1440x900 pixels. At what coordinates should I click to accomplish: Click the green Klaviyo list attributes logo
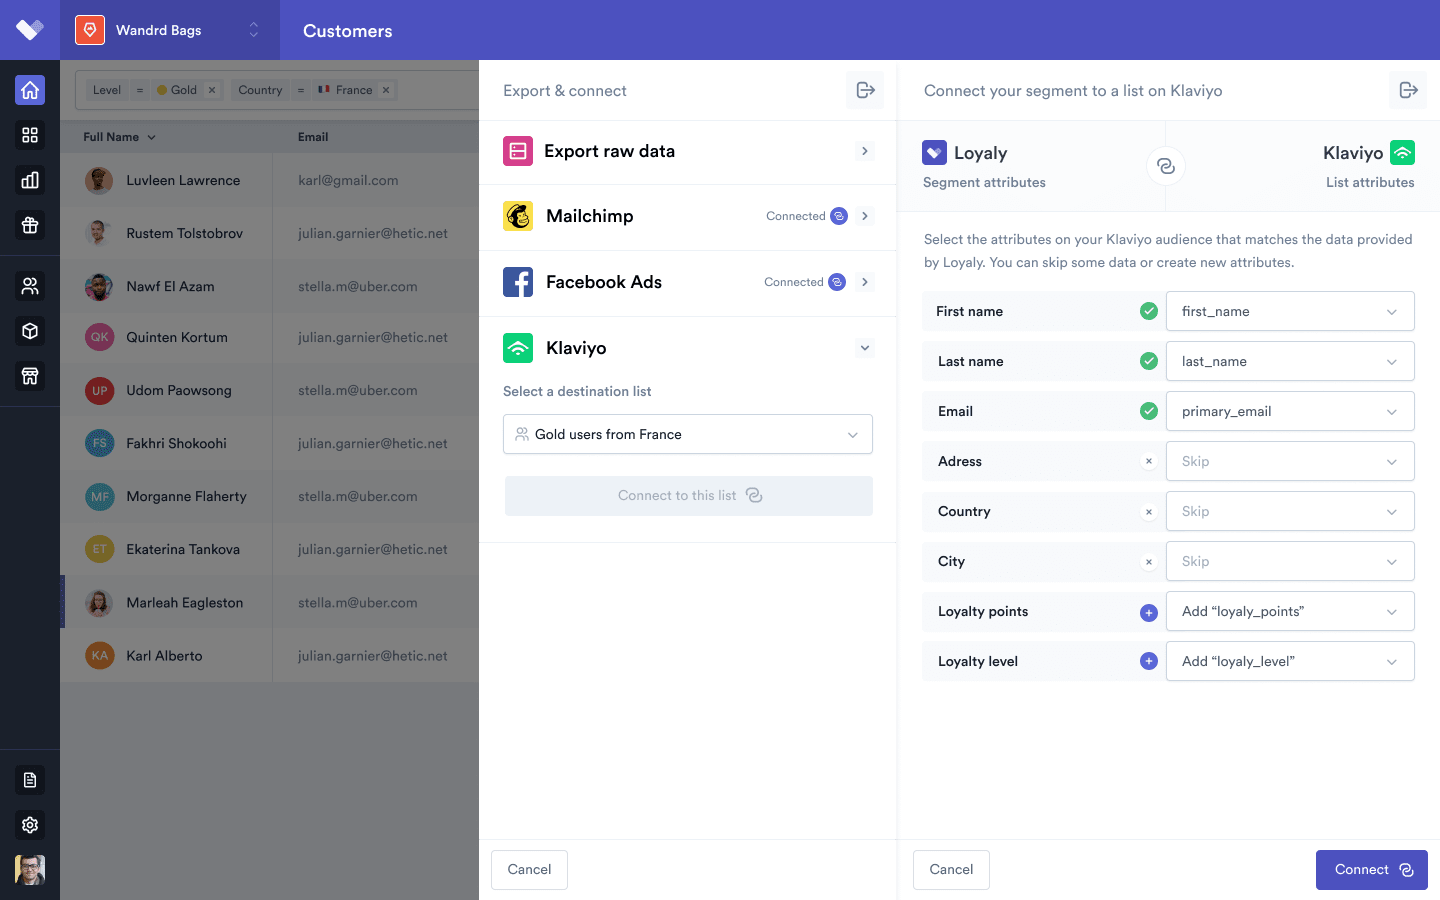click(x=1403, y=153)
